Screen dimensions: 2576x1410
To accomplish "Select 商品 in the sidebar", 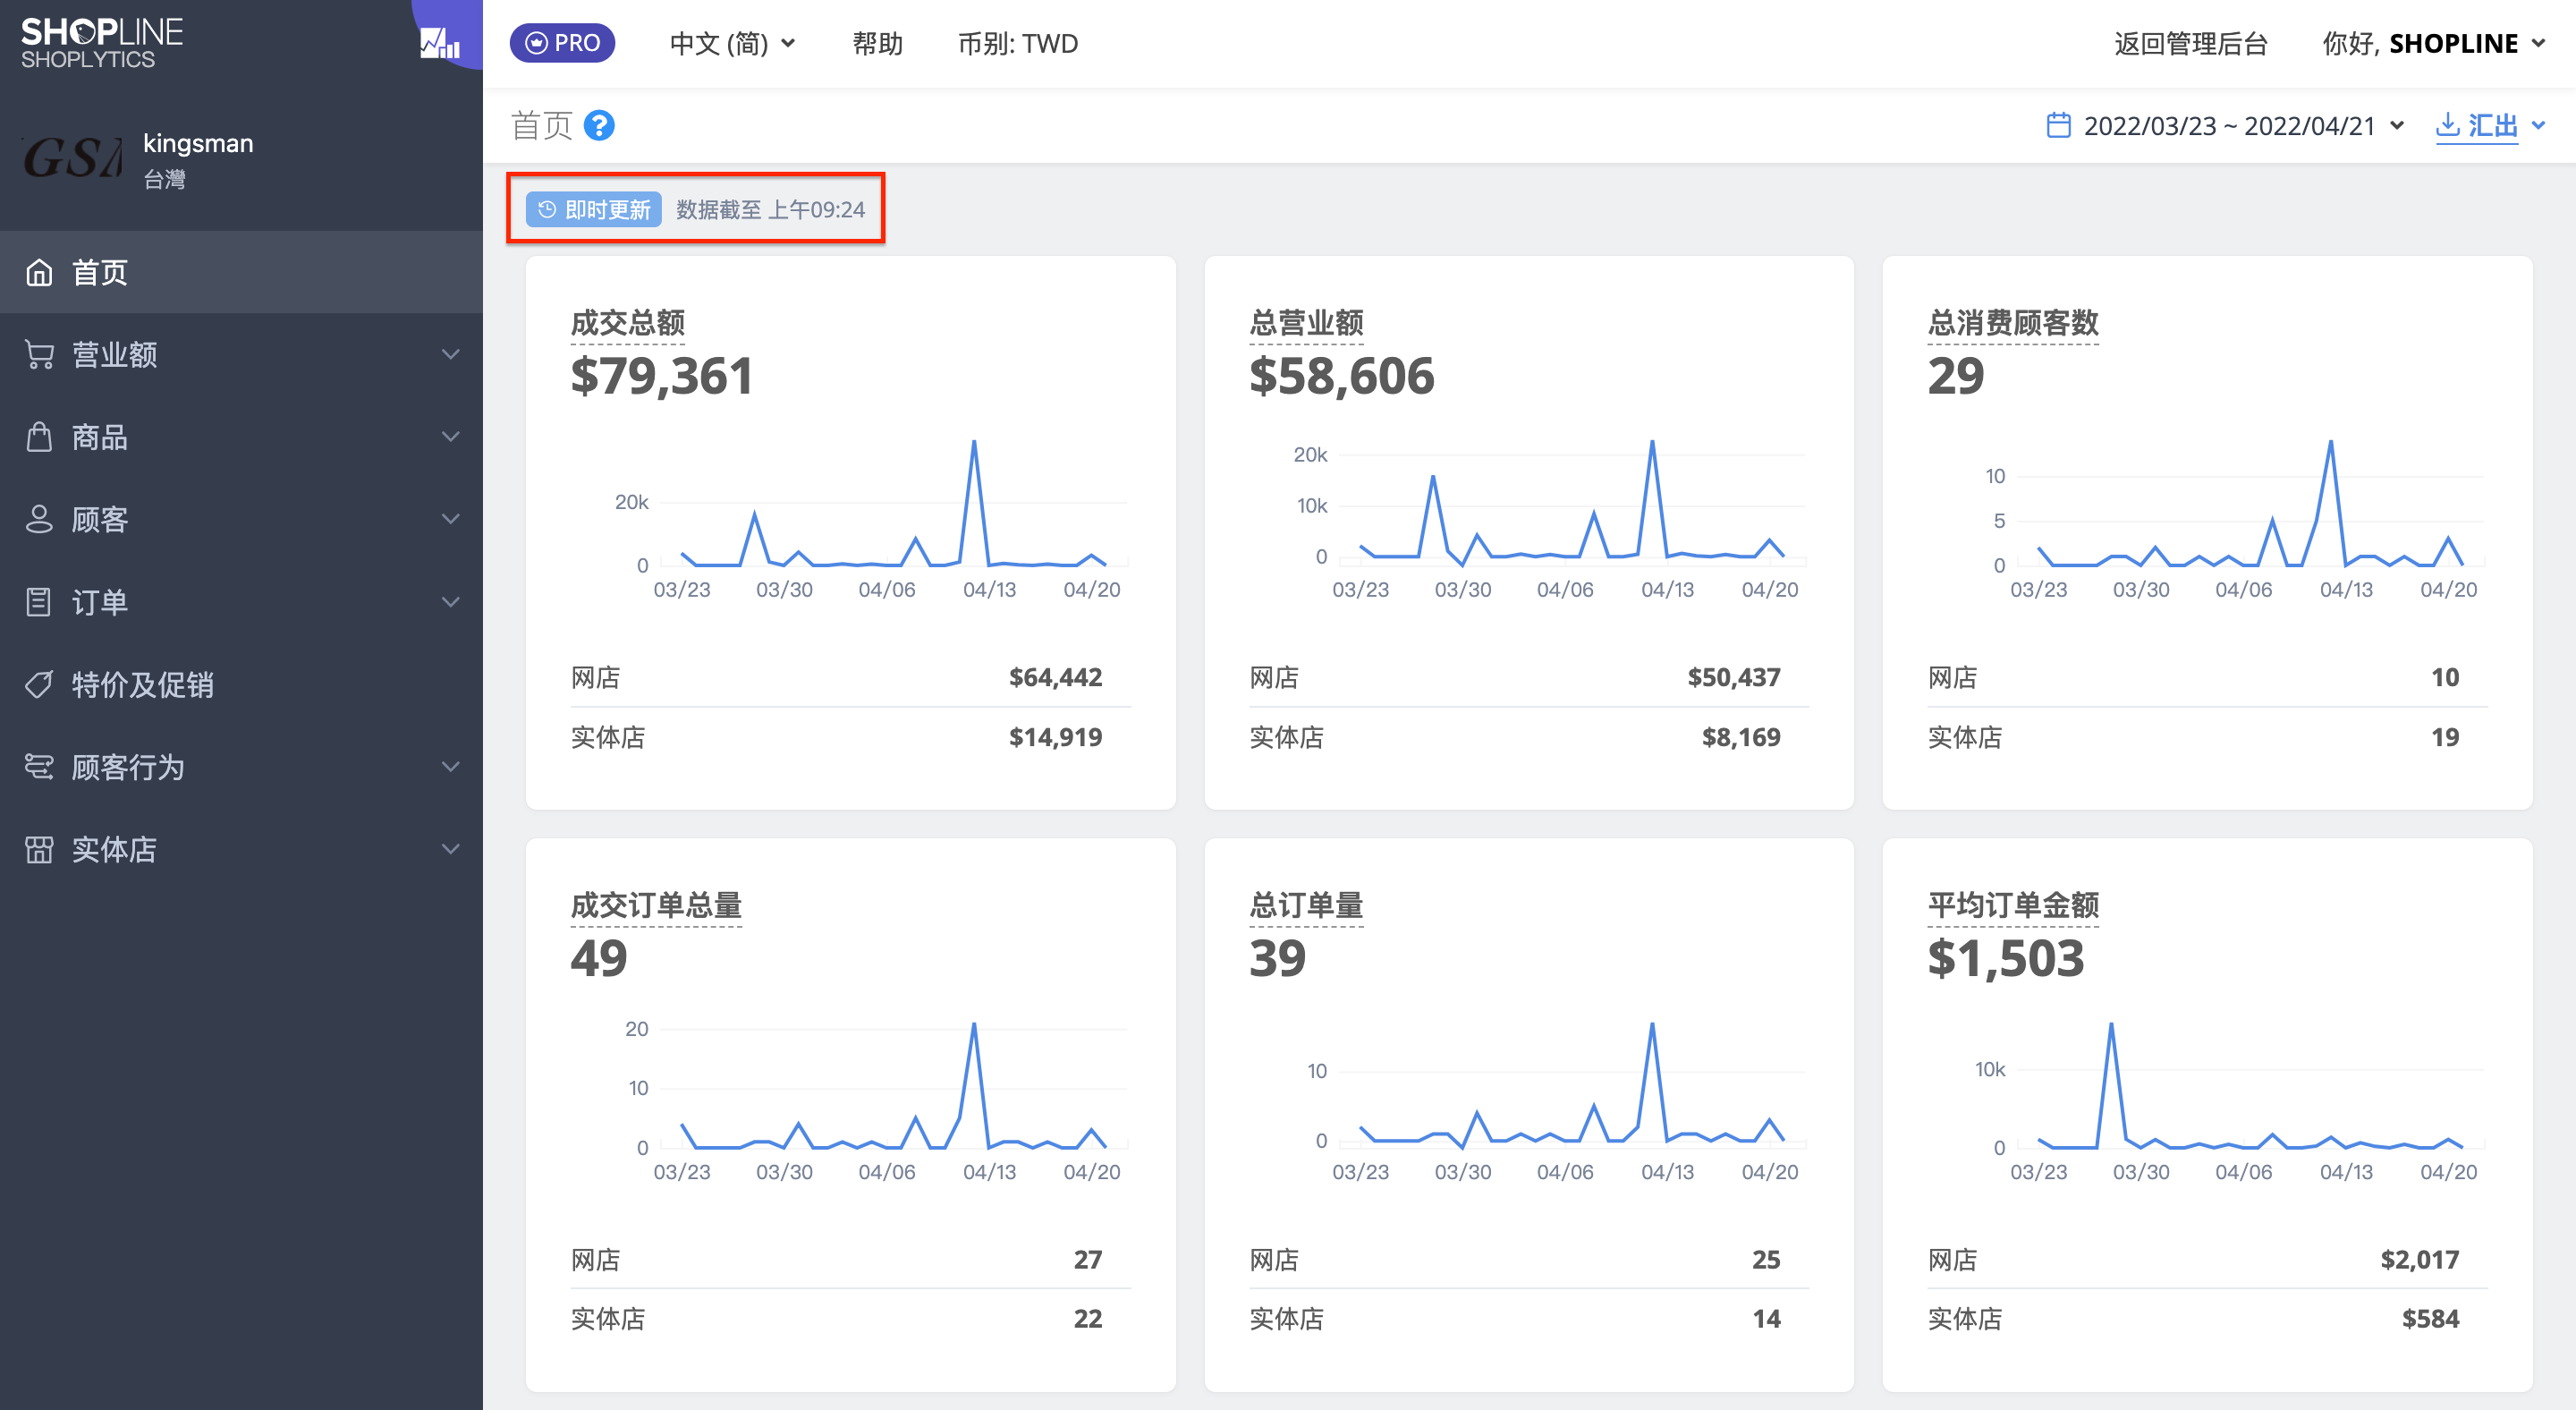I will tap(241, 437).
